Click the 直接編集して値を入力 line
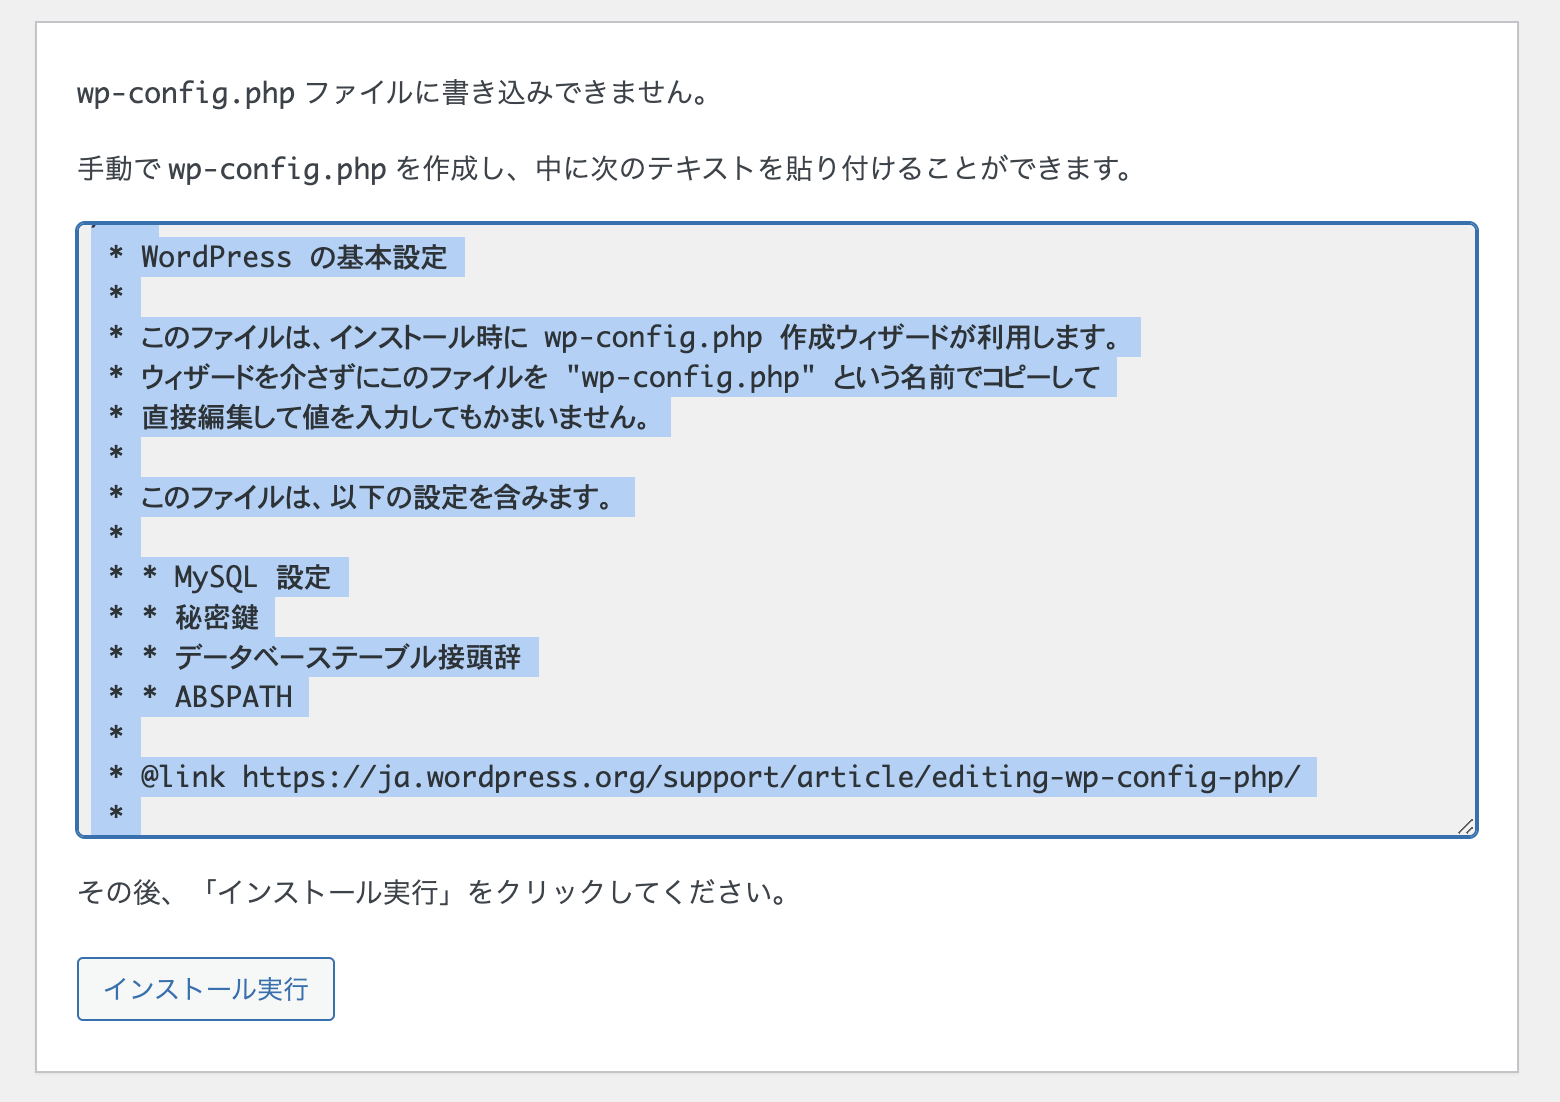1560x1102 pixels. click(x=400, y=417)
